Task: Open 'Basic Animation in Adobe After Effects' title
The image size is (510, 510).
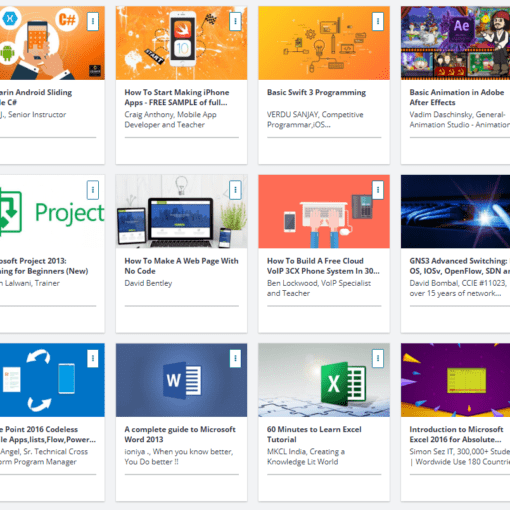Action: click(x=457, y=97)
